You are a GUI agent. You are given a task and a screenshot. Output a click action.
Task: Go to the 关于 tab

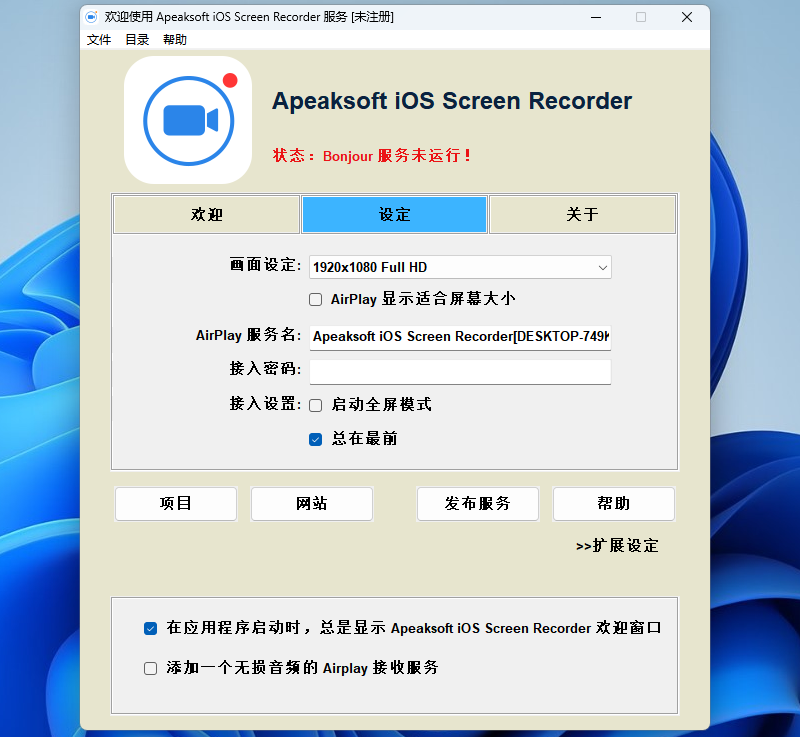tap(582, 214)
